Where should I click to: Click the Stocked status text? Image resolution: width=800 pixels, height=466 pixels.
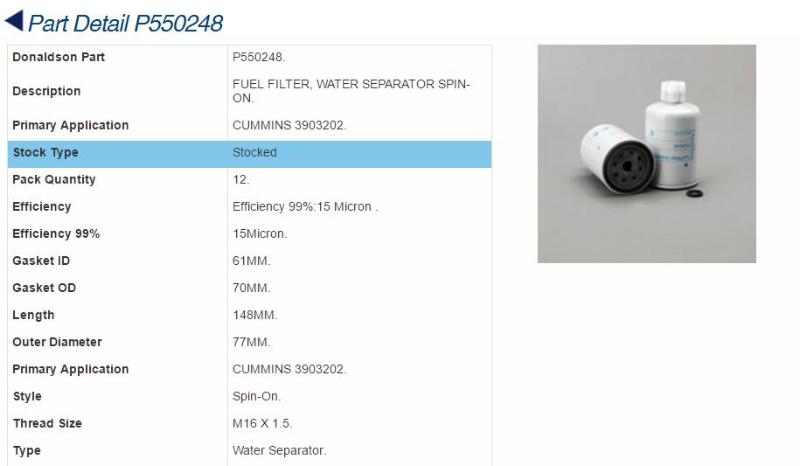(x=254, y=153)
